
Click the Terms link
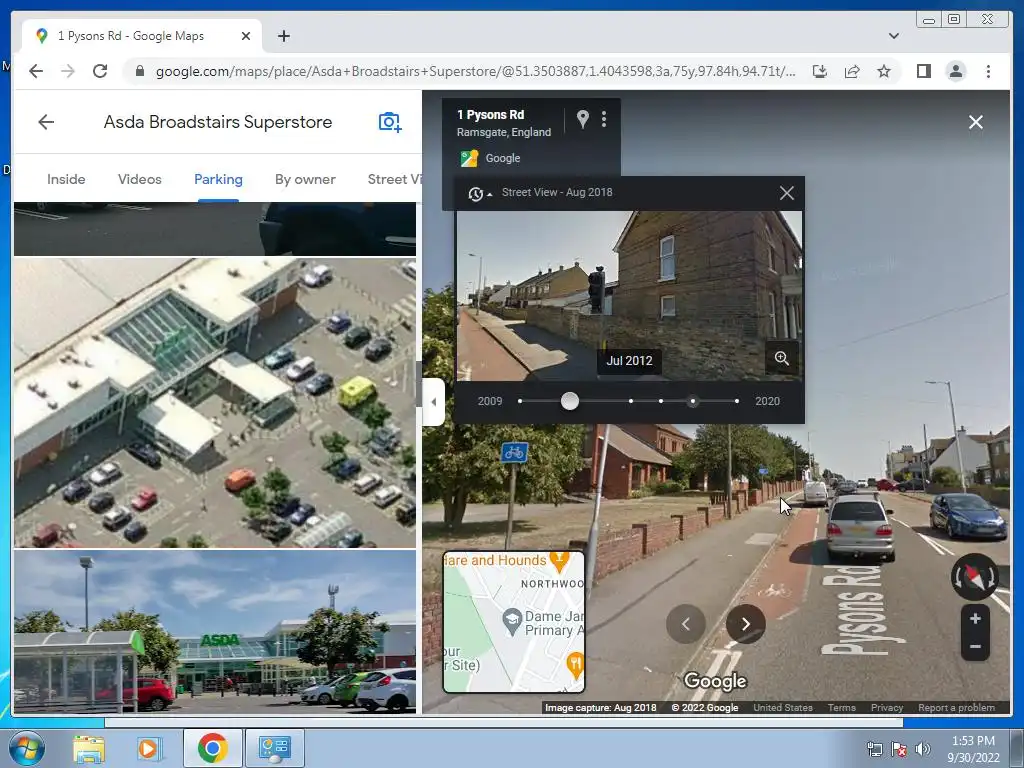coord(842,707)
